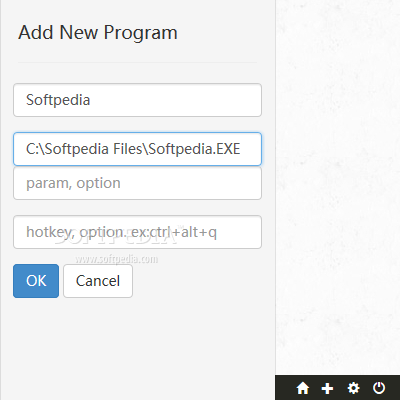This screenshot has height=400, width=400.
Task: Open settings via the gear icon
Action: pos(353,388)
